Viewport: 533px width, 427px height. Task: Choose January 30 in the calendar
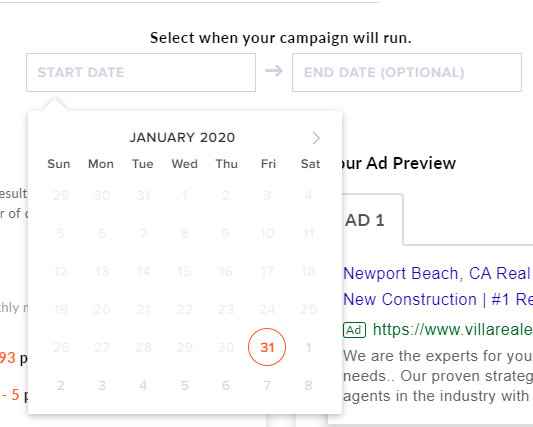226,347
